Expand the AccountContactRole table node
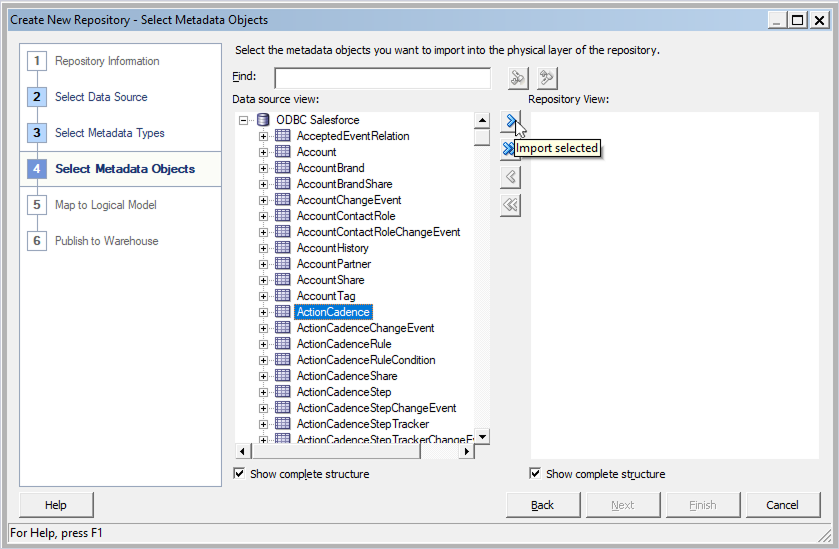 point(264,216)
